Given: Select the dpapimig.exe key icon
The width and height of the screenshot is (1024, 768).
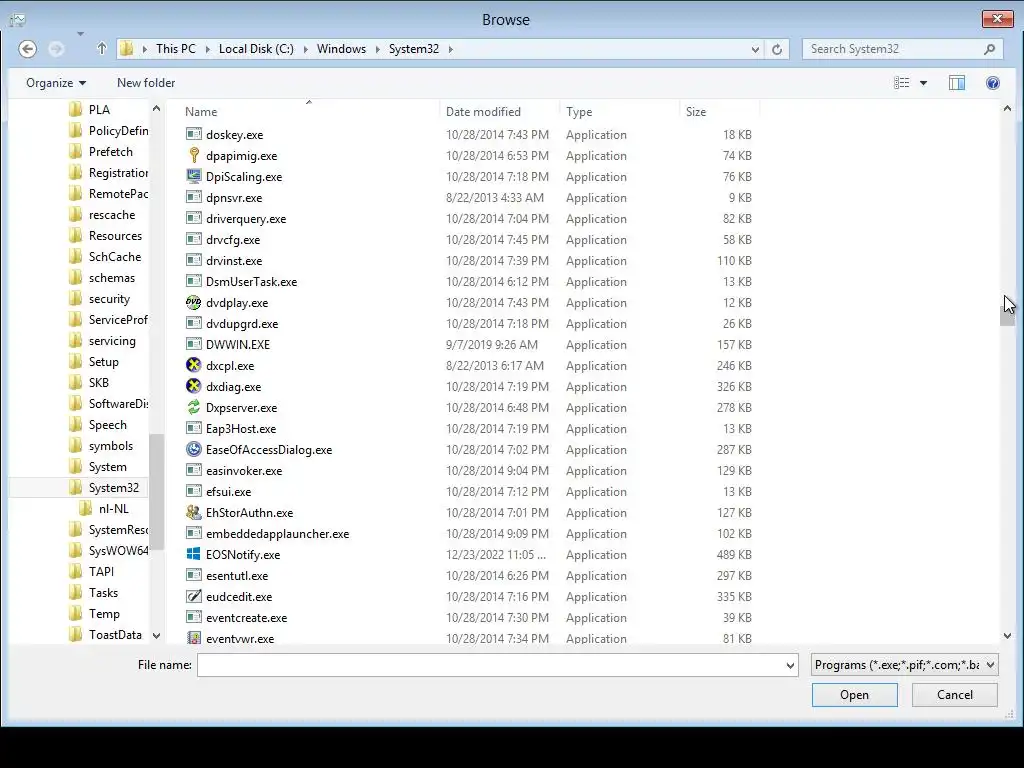Looking at the screenshot, I should (193, 155).
